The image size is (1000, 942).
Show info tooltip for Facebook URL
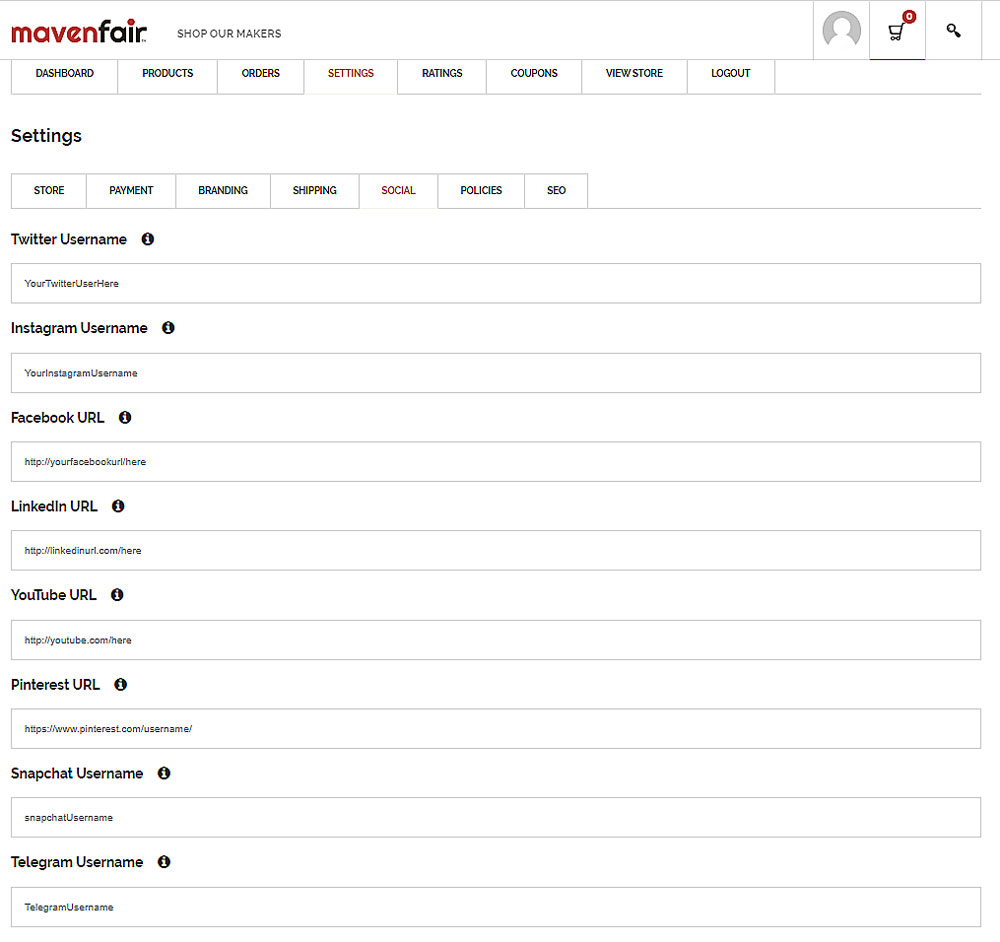click(x=125, y=418)
